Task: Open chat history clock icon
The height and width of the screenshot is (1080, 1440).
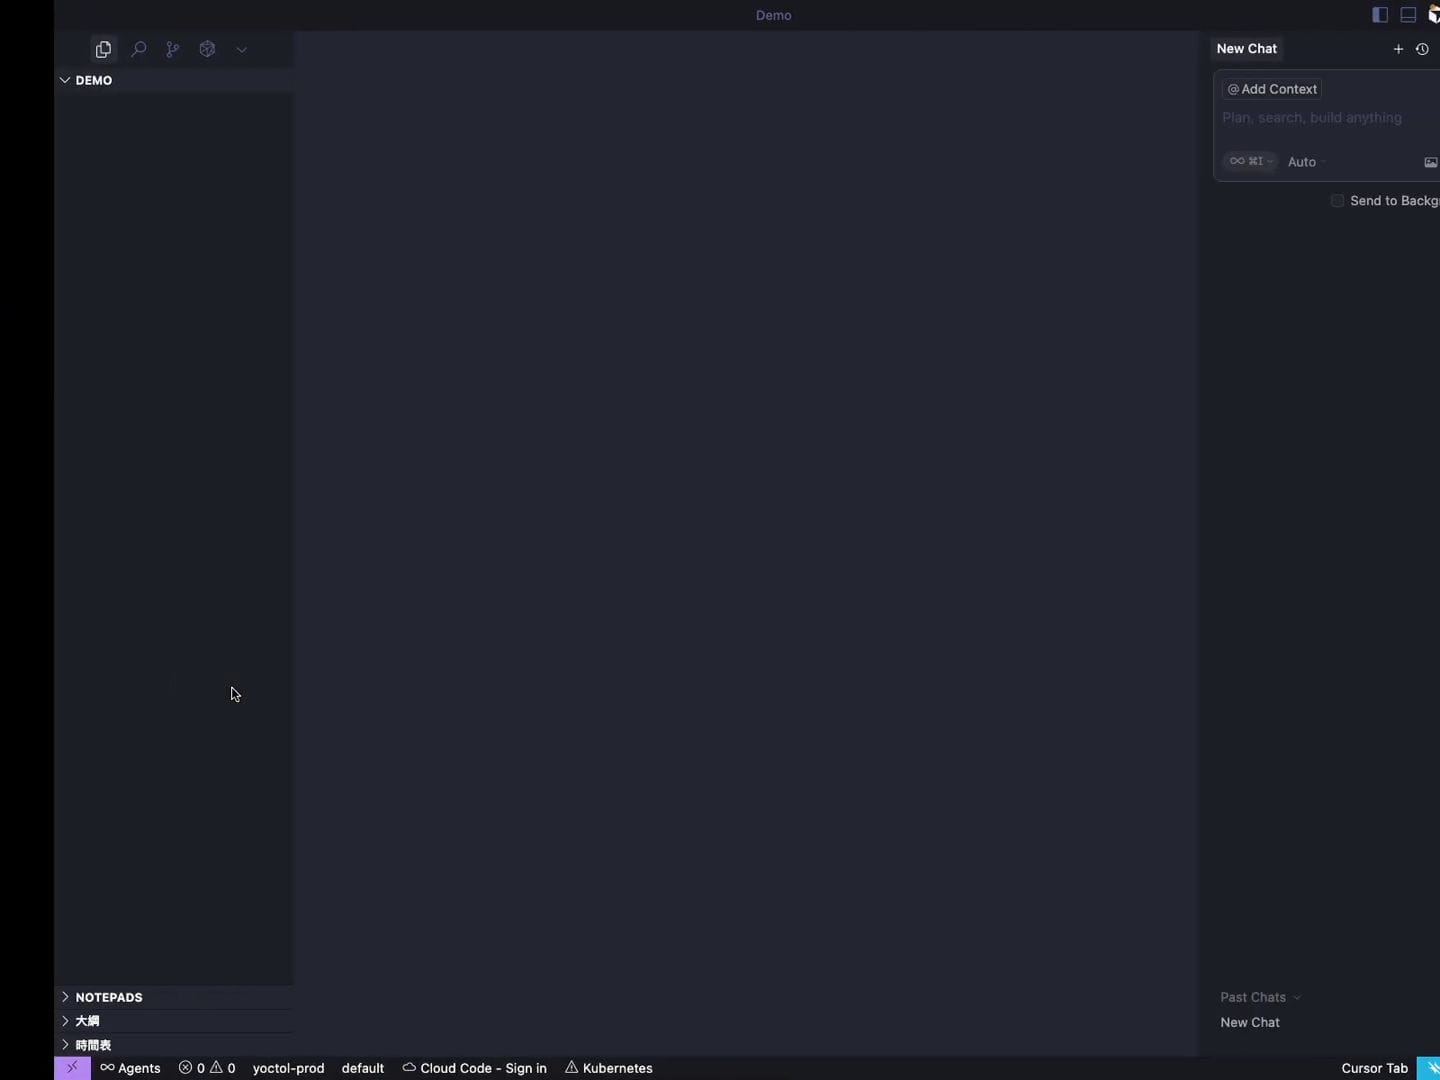Action: tap(1422, 49)
